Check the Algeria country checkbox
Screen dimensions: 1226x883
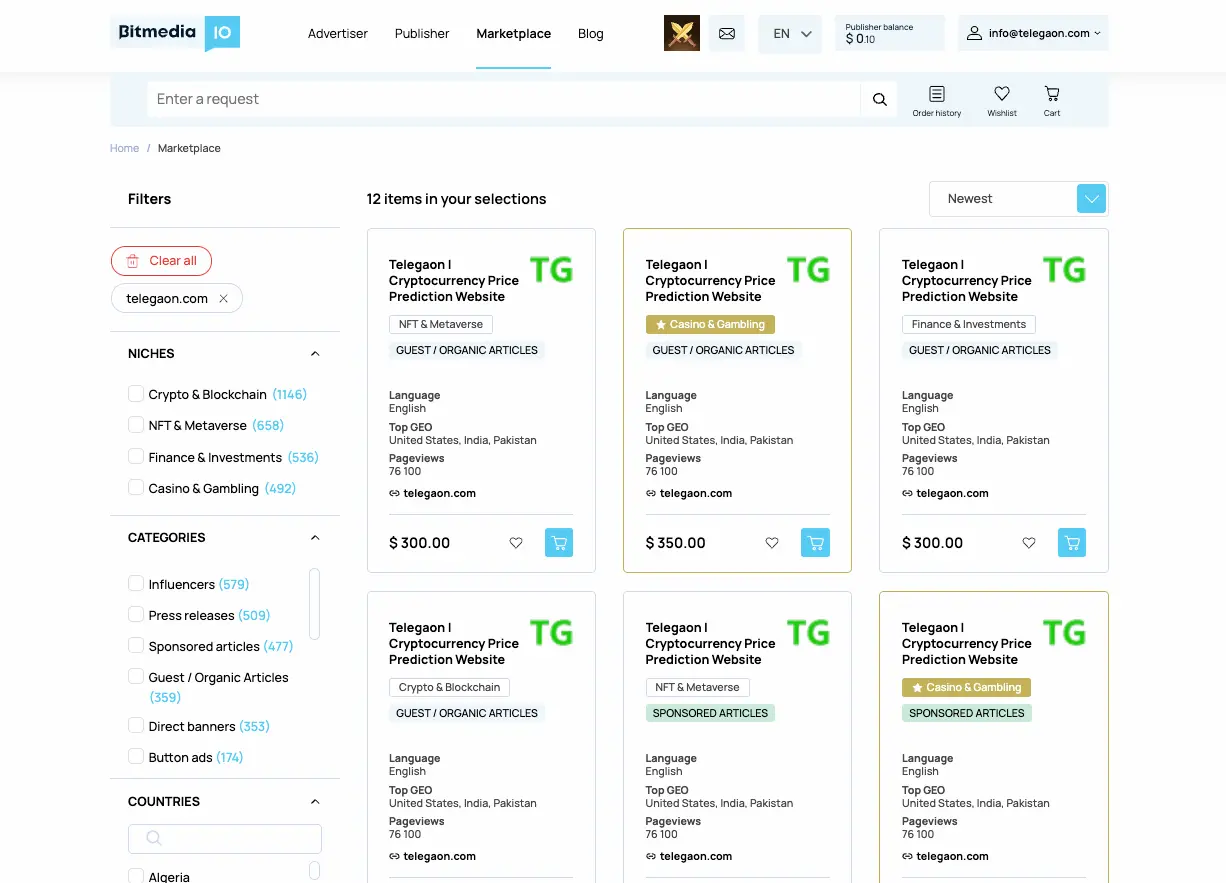point(136,876)
